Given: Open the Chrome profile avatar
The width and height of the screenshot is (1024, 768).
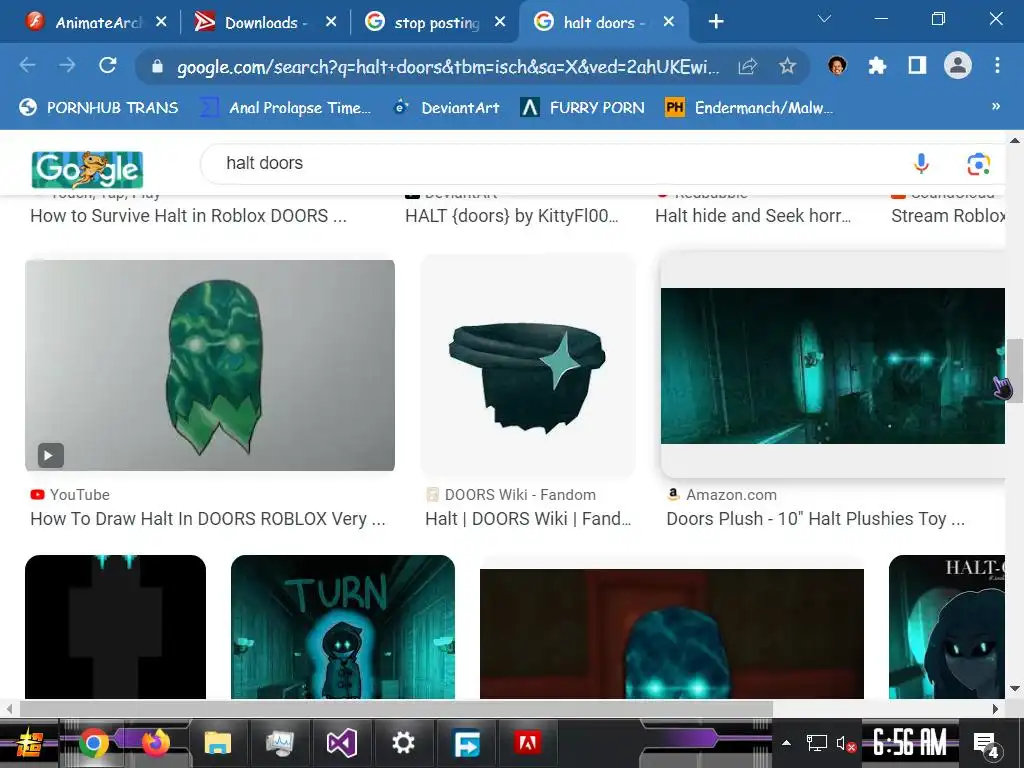Looking at the screenshot, I should point(957,65).
